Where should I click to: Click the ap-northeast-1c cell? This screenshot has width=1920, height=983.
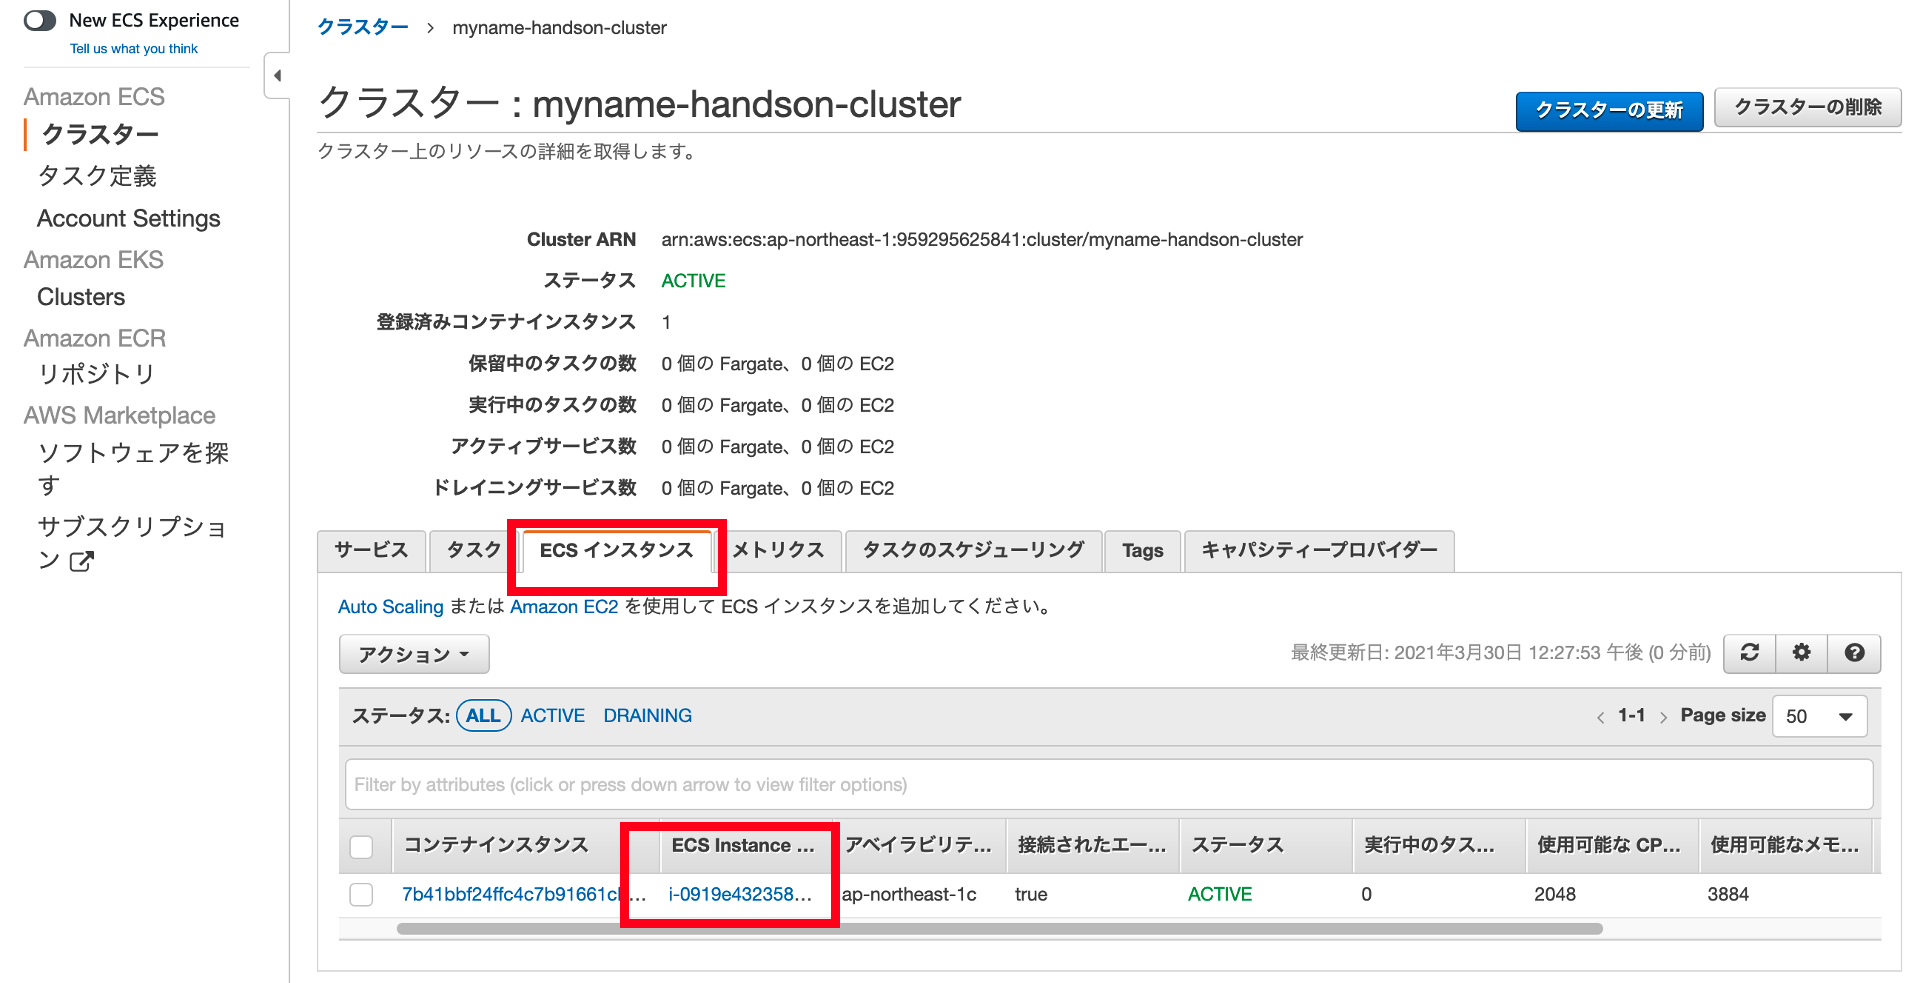909,894
